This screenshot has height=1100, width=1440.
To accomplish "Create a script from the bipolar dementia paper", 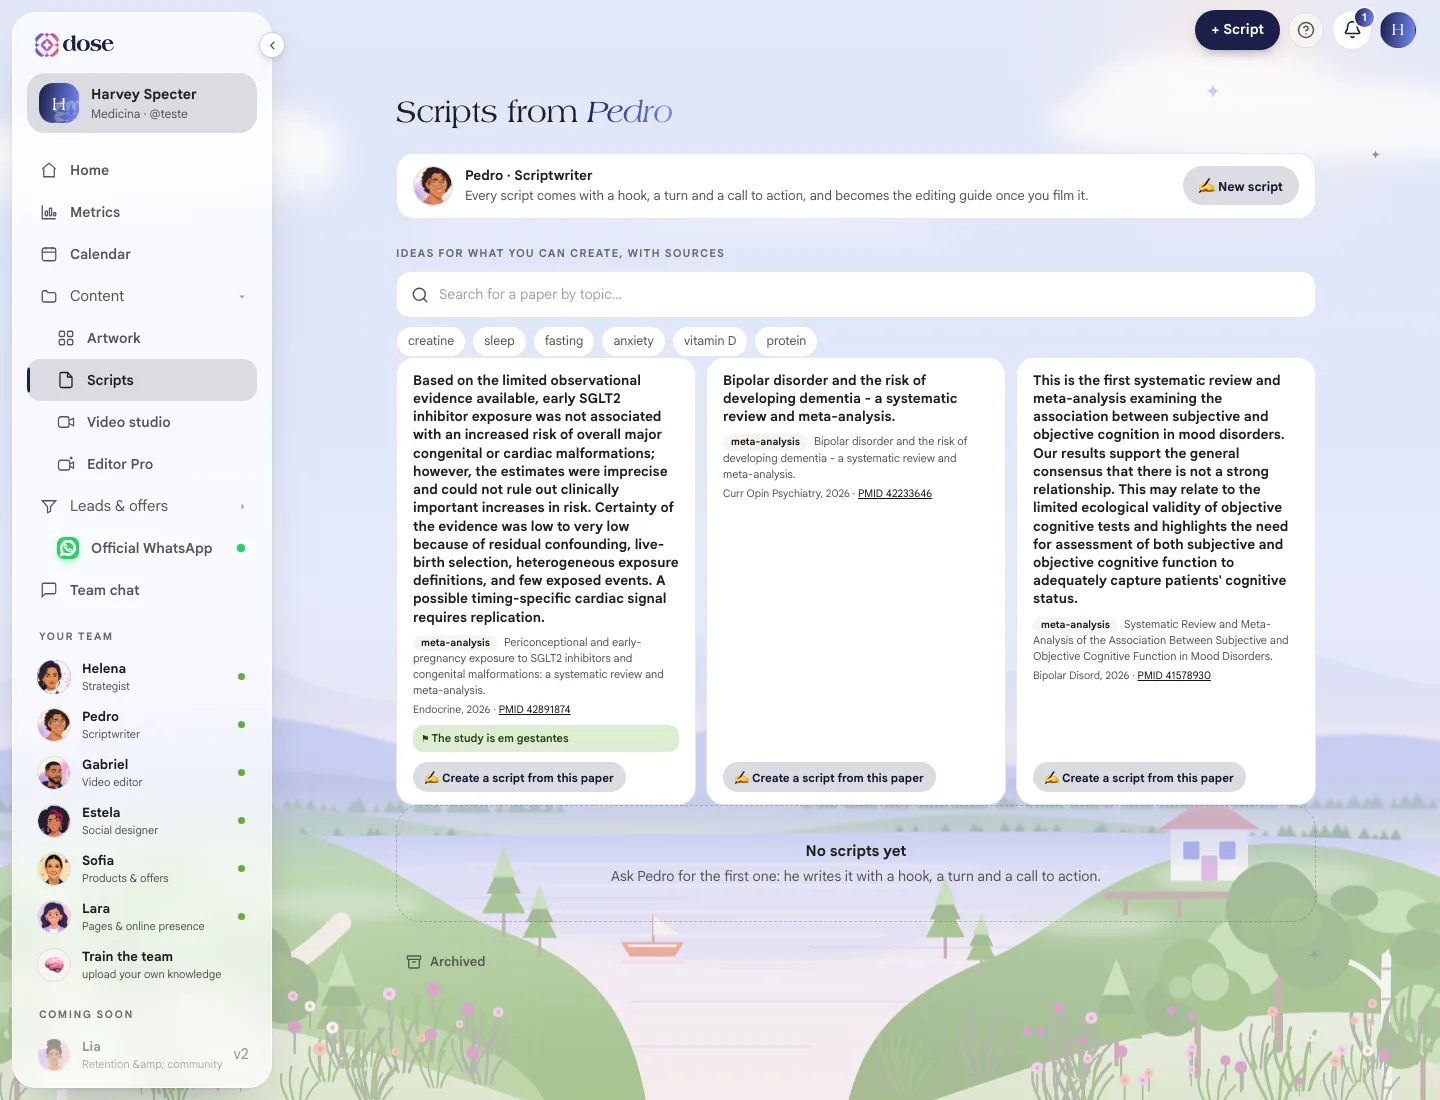I will pyautogui.click(x=829, y=778).
